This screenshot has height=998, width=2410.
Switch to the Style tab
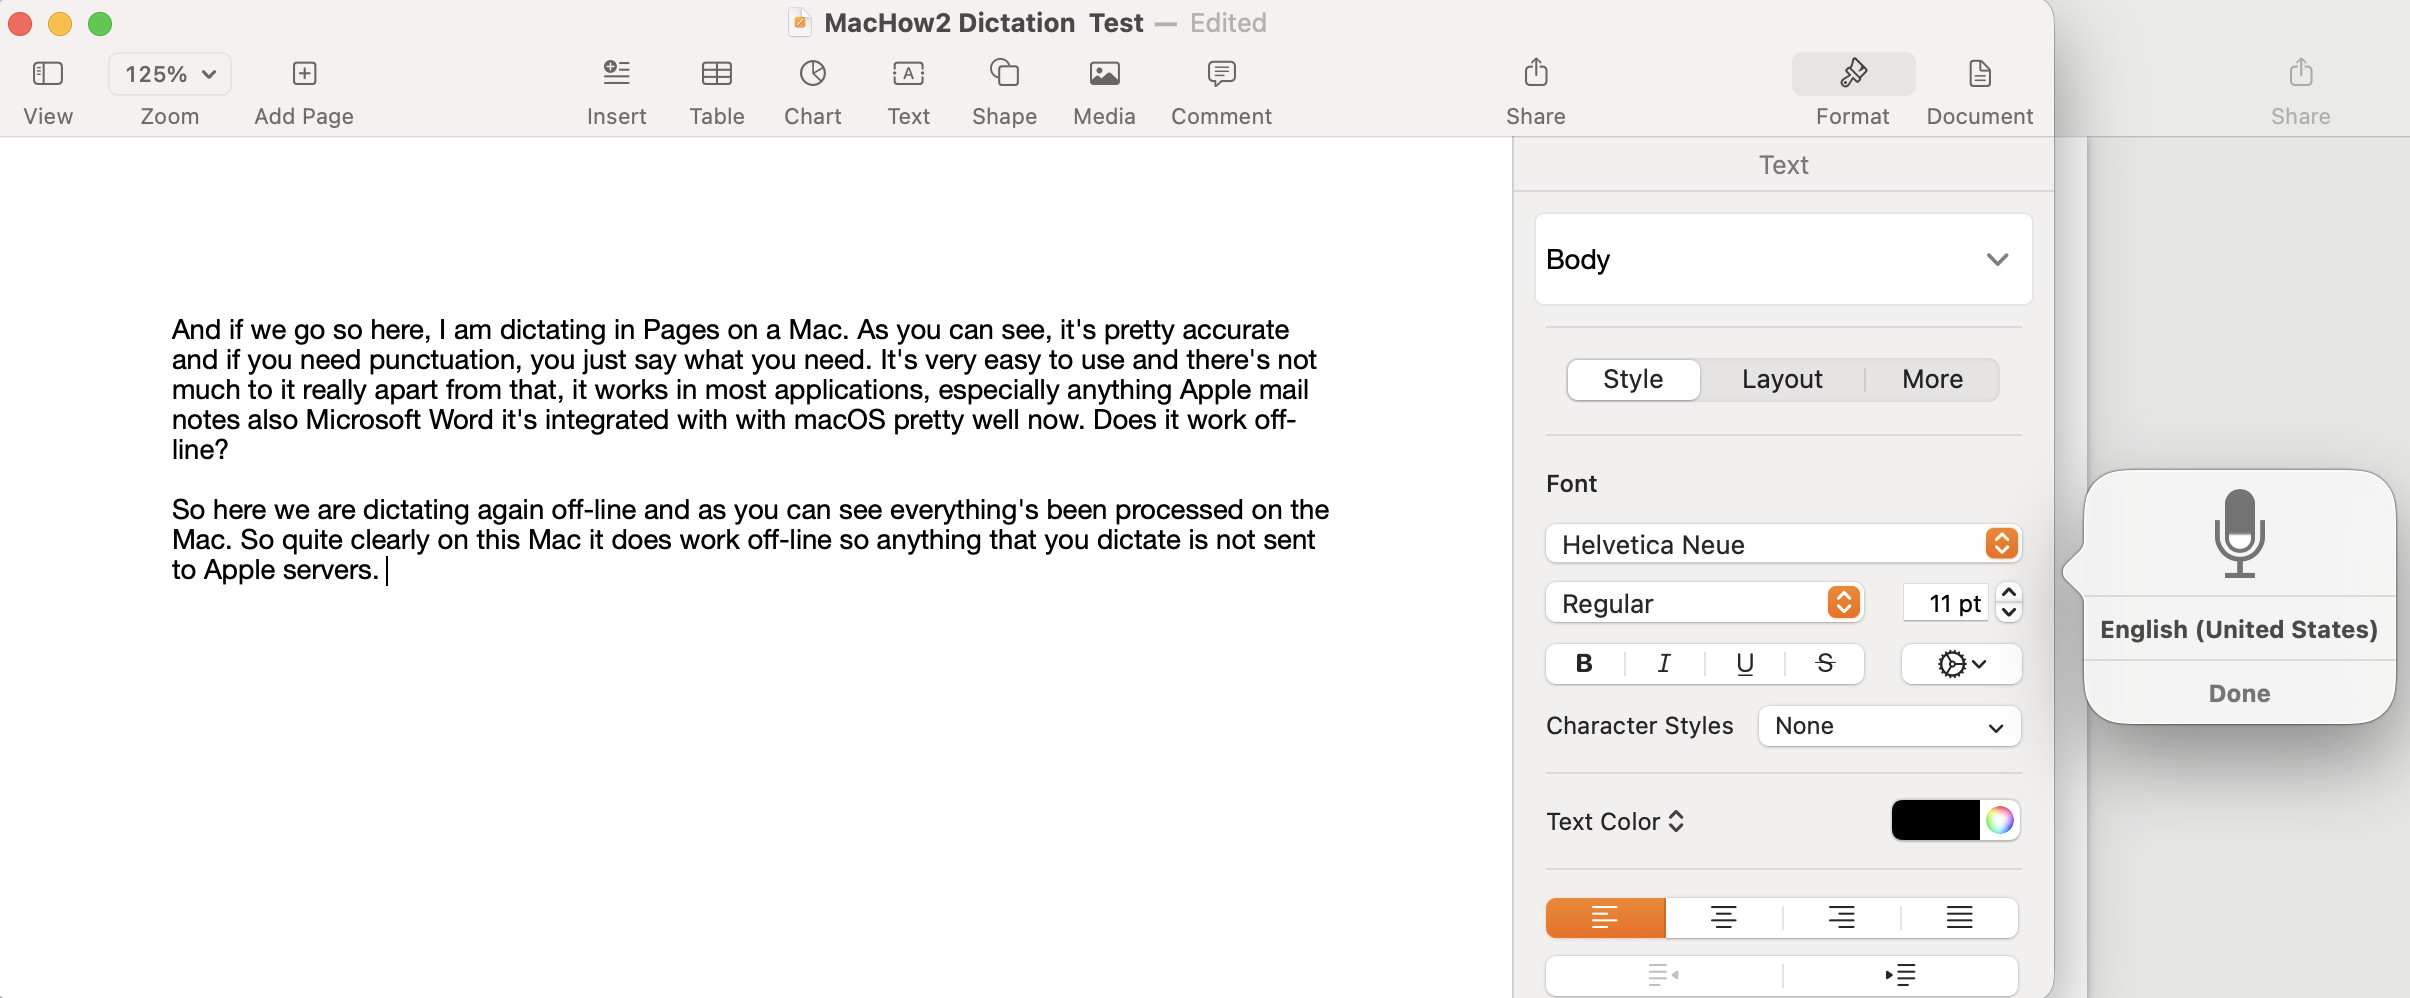pyautogui.click(x=1633, y=379)
